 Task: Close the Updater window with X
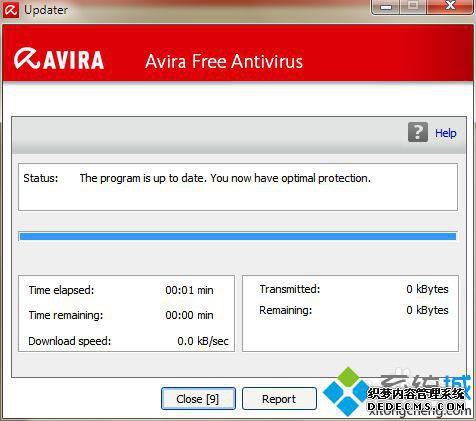pyautogui.click(x=450, y=6)
